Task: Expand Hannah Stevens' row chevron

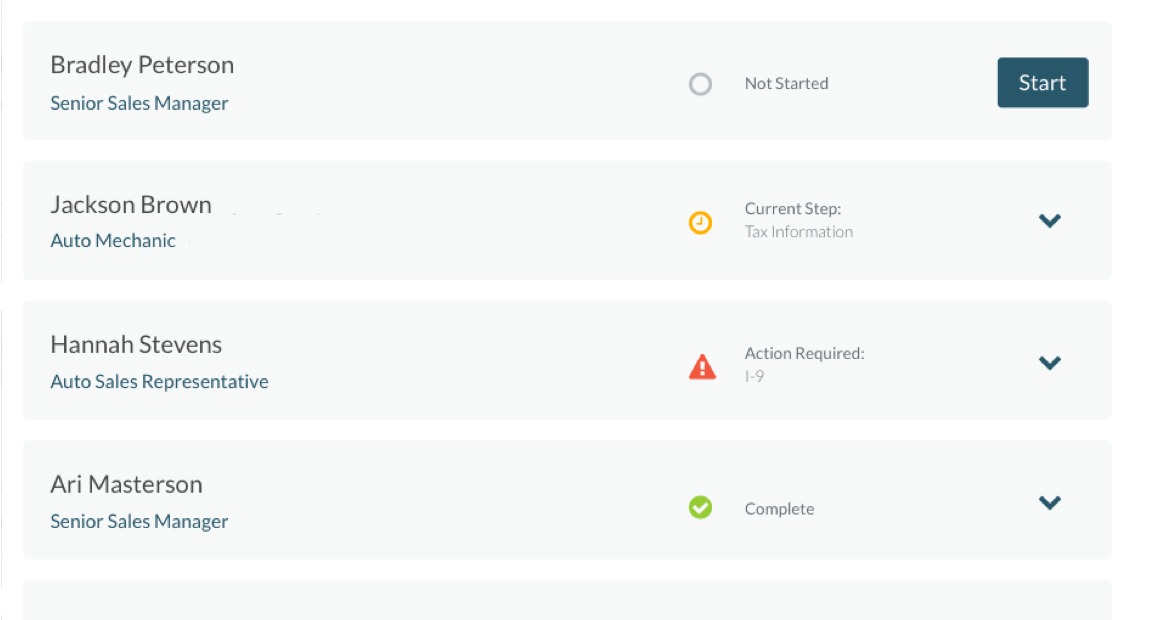Action: tap(1049, 363)
